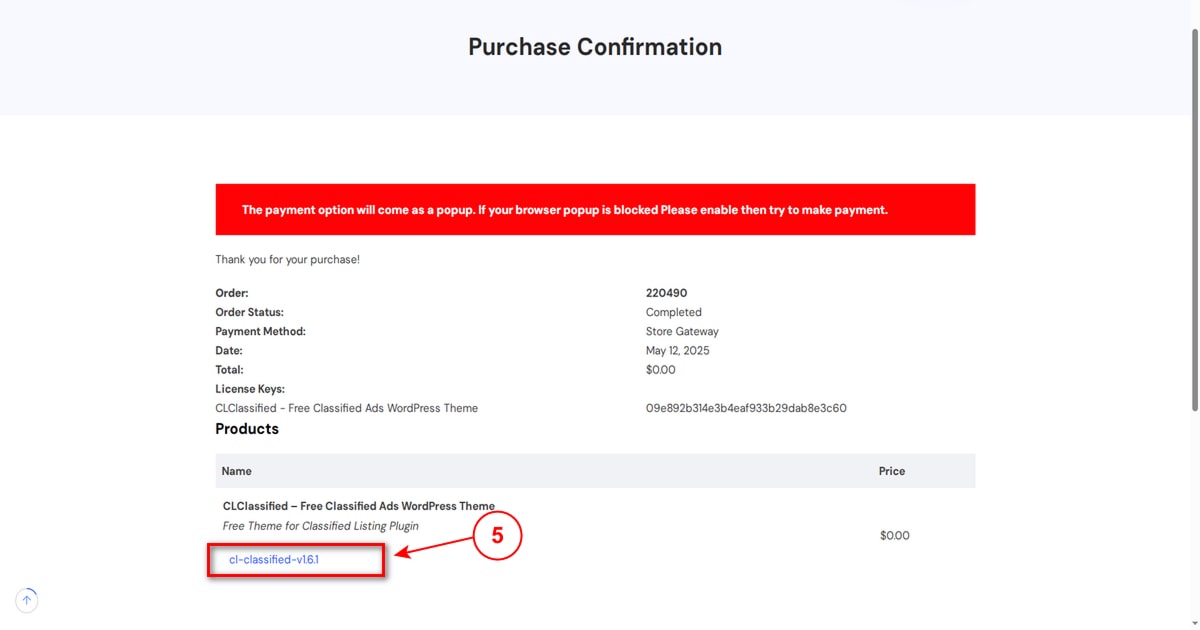Click the Price column header
The height and width of the screenshot is (630, 1200).
(892, 471)
